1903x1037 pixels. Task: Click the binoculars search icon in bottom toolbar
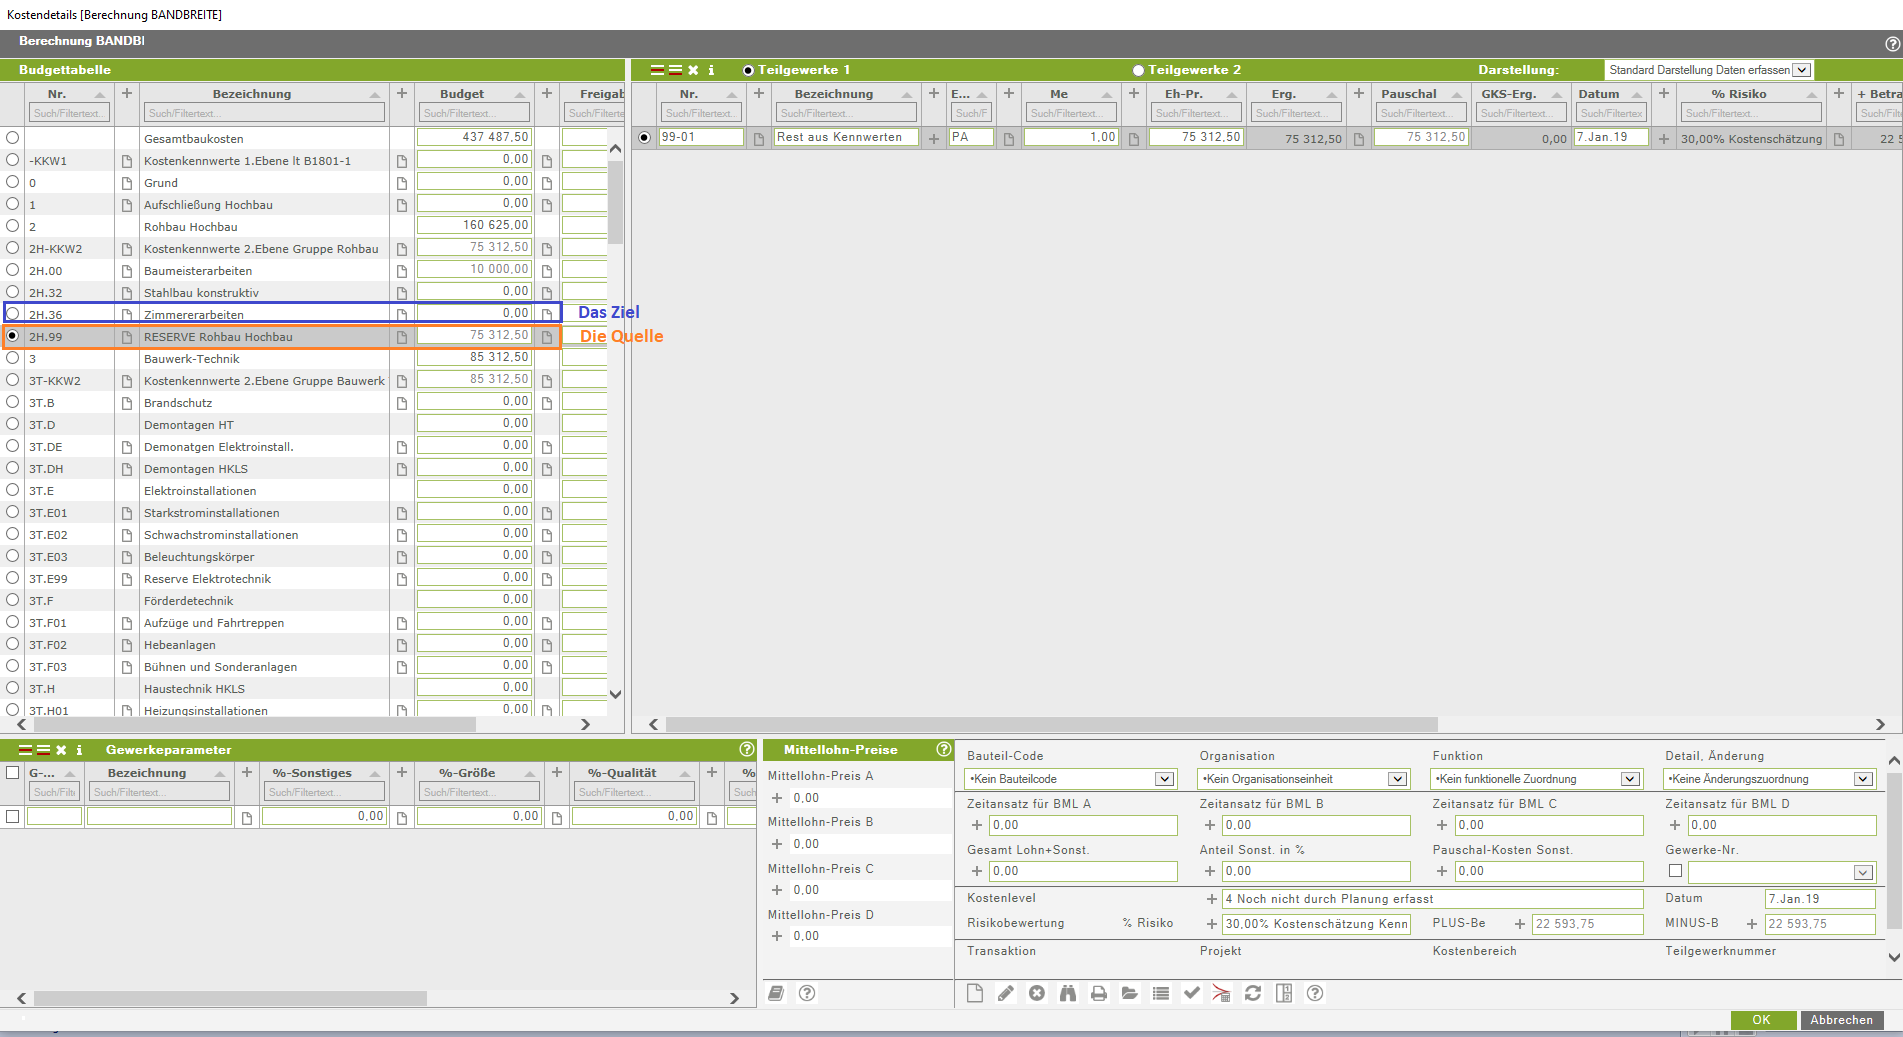(1067, 993)
